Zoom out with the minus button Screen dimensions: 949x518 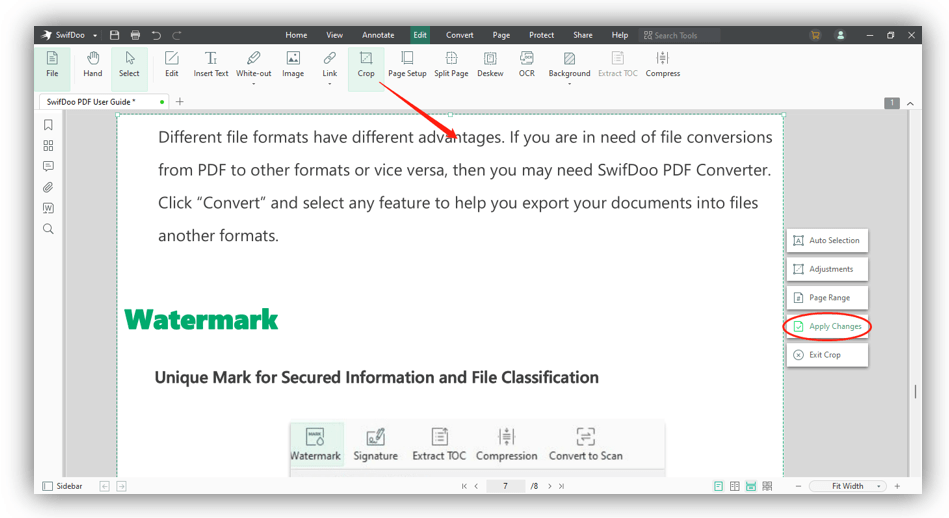(x=798, y=486)
